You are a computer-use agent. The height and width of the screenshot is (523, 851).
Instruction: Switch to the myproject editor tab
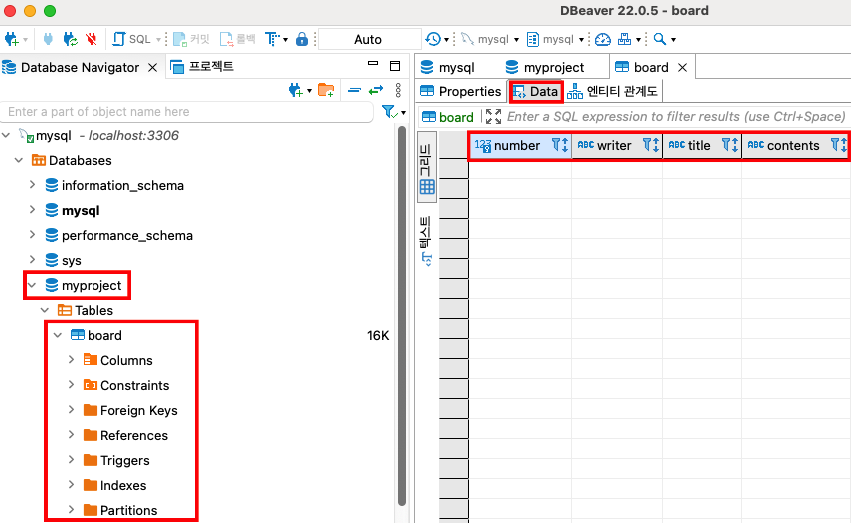tap(545, 67)
